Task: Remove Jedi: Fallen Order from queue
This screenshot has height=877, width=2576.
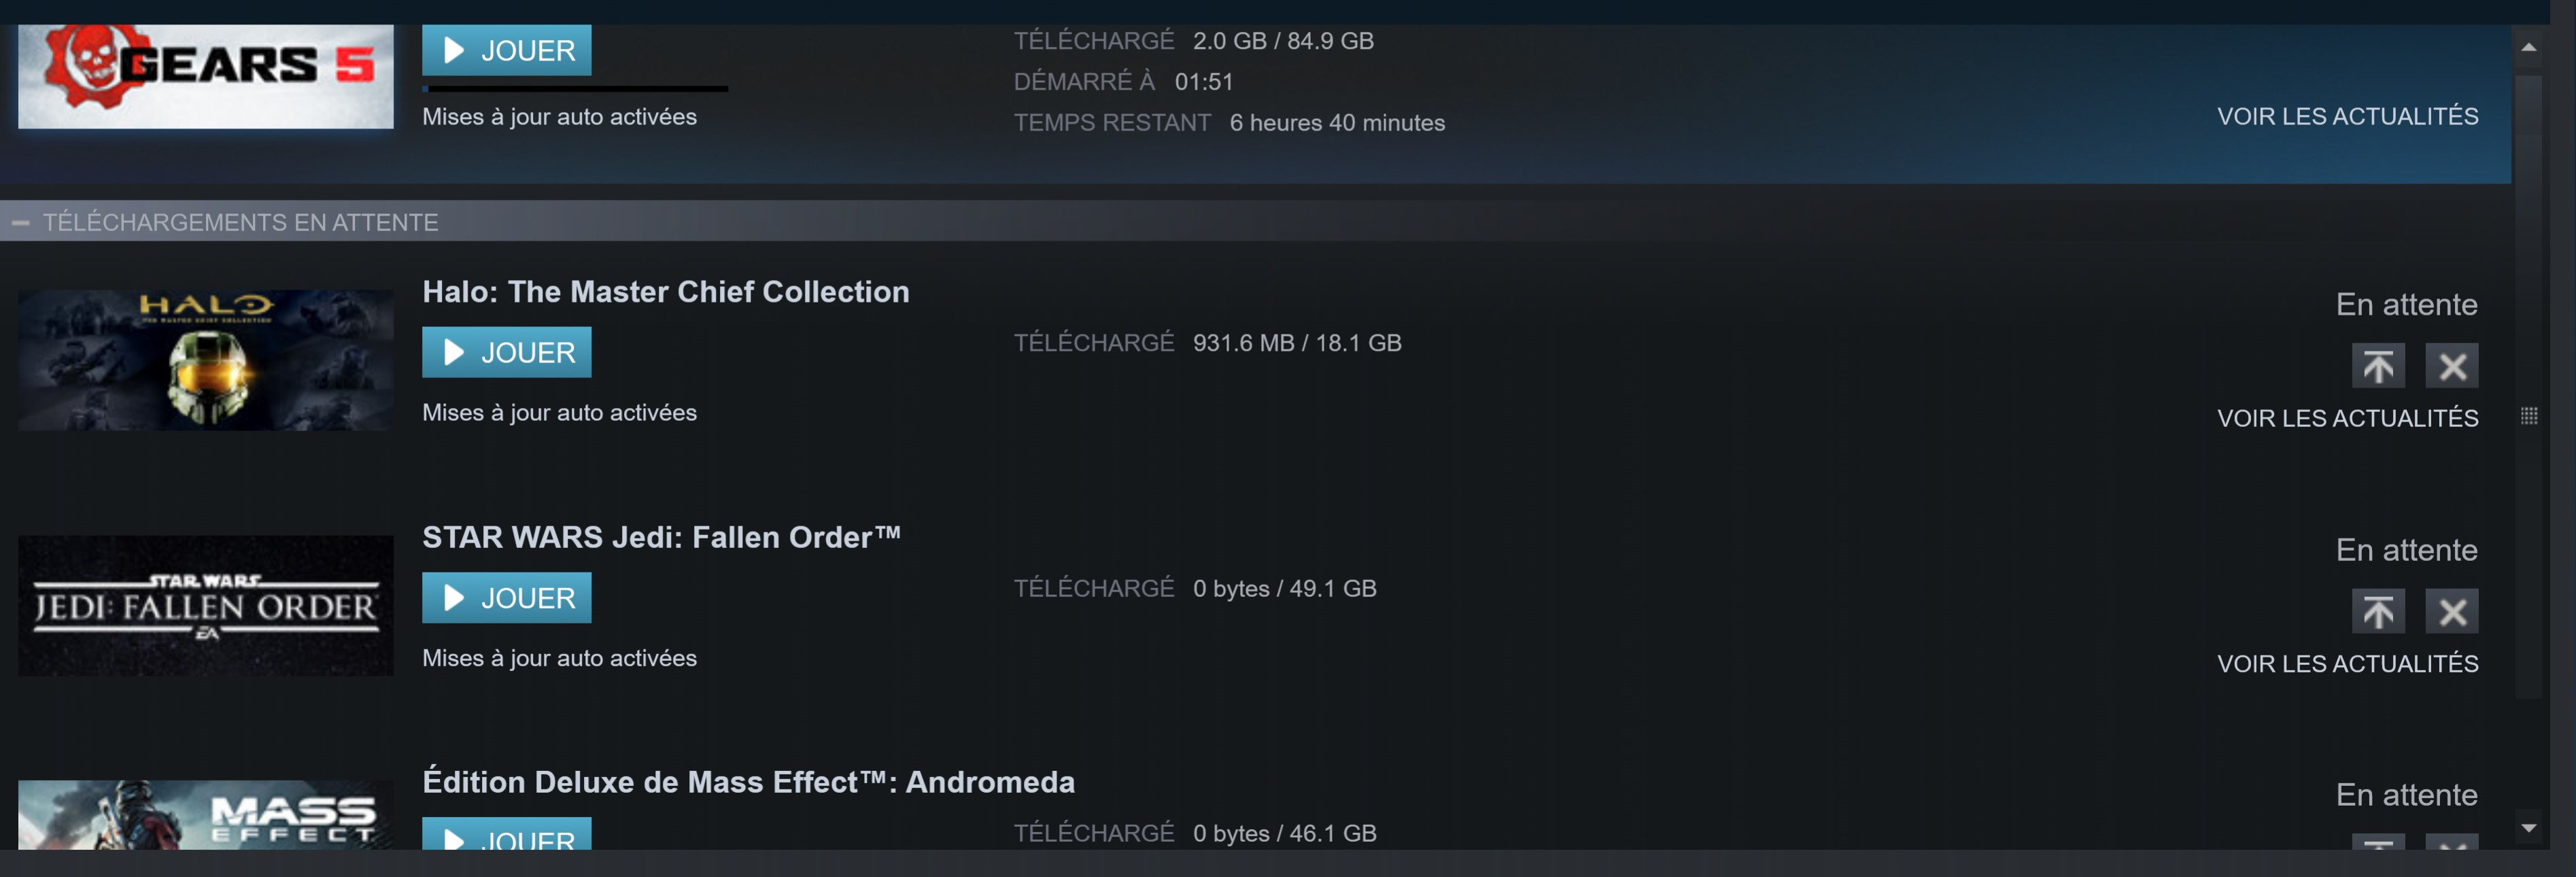Action: click(2451, 611)
